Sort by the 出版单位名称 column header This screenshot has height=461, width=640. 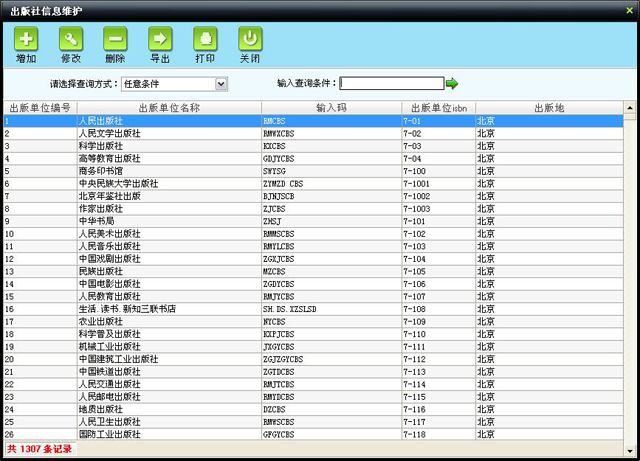pyautogui.click(x=168, y=107)
